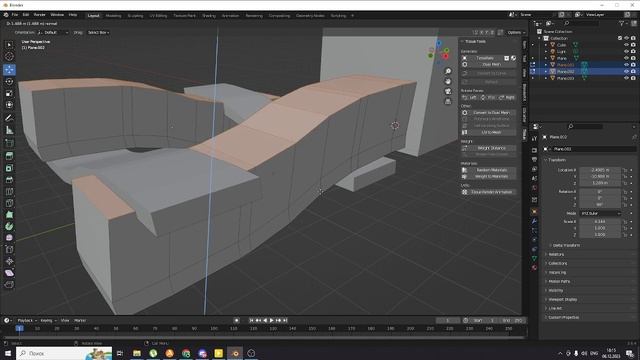
Task: Open the viewport Options dropdown
Action: coord(516,32)
